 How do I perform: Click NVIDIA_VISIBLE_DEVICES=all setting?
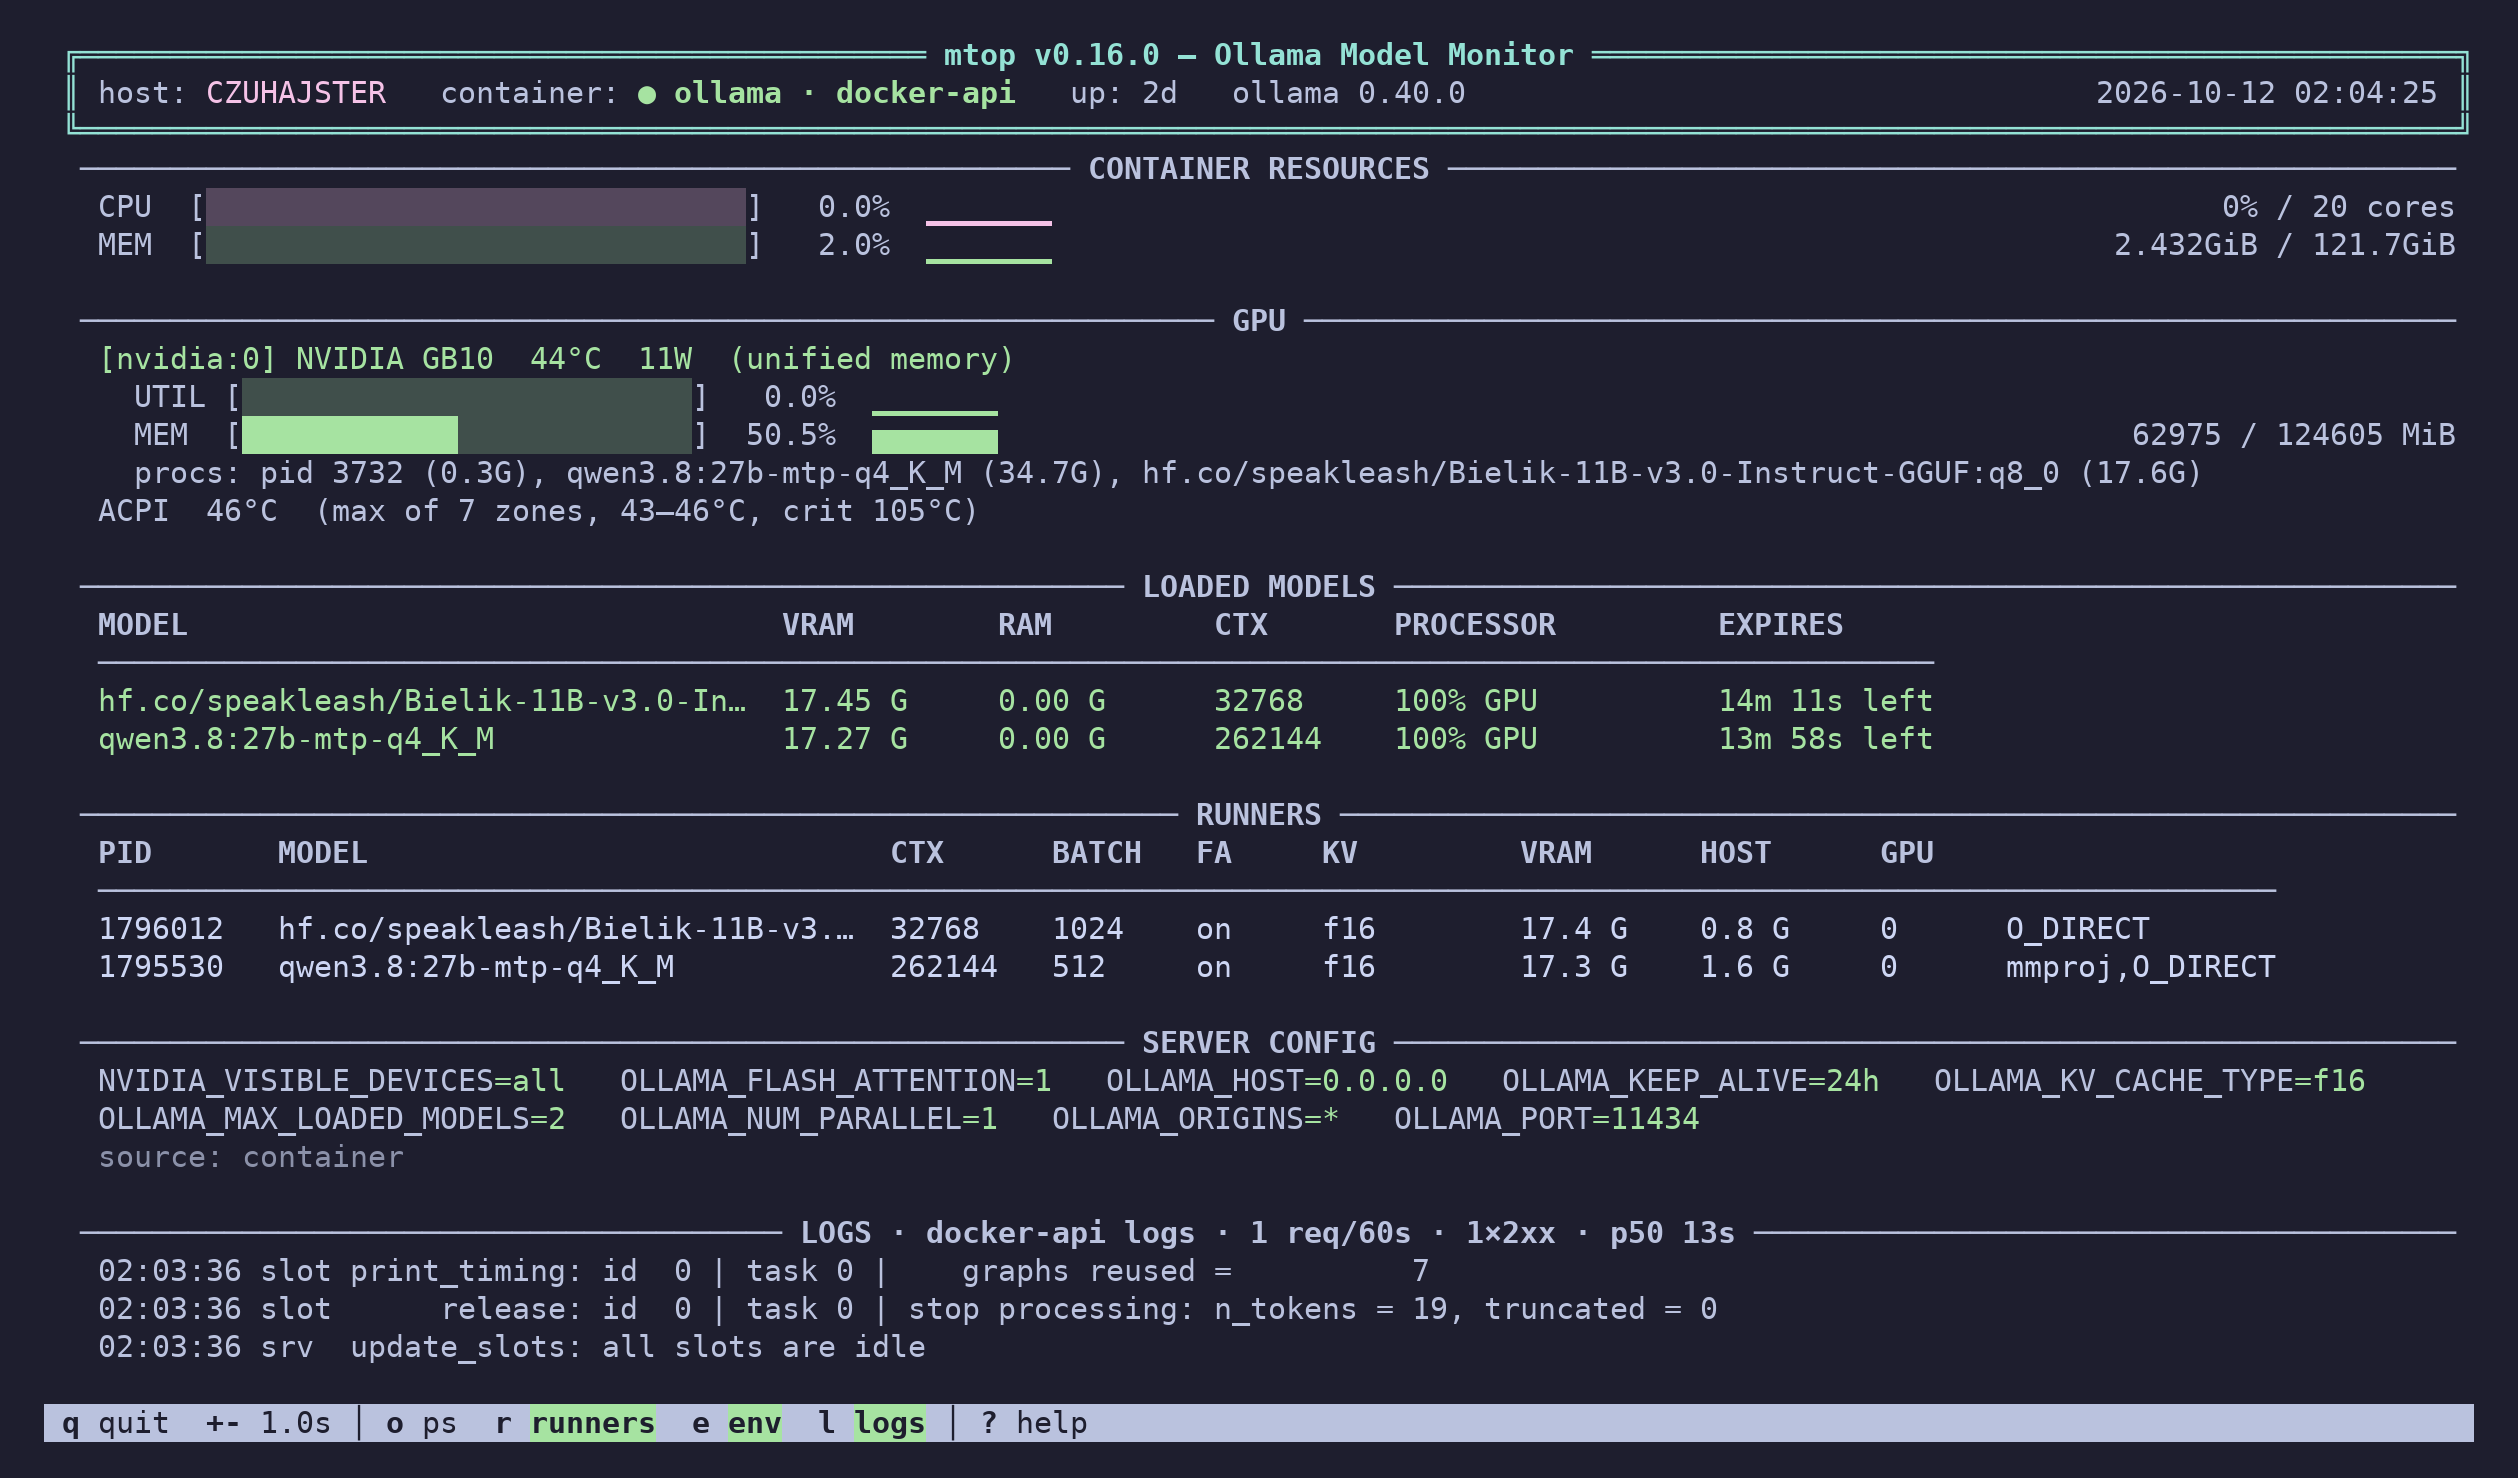[x=331, y=1081]
